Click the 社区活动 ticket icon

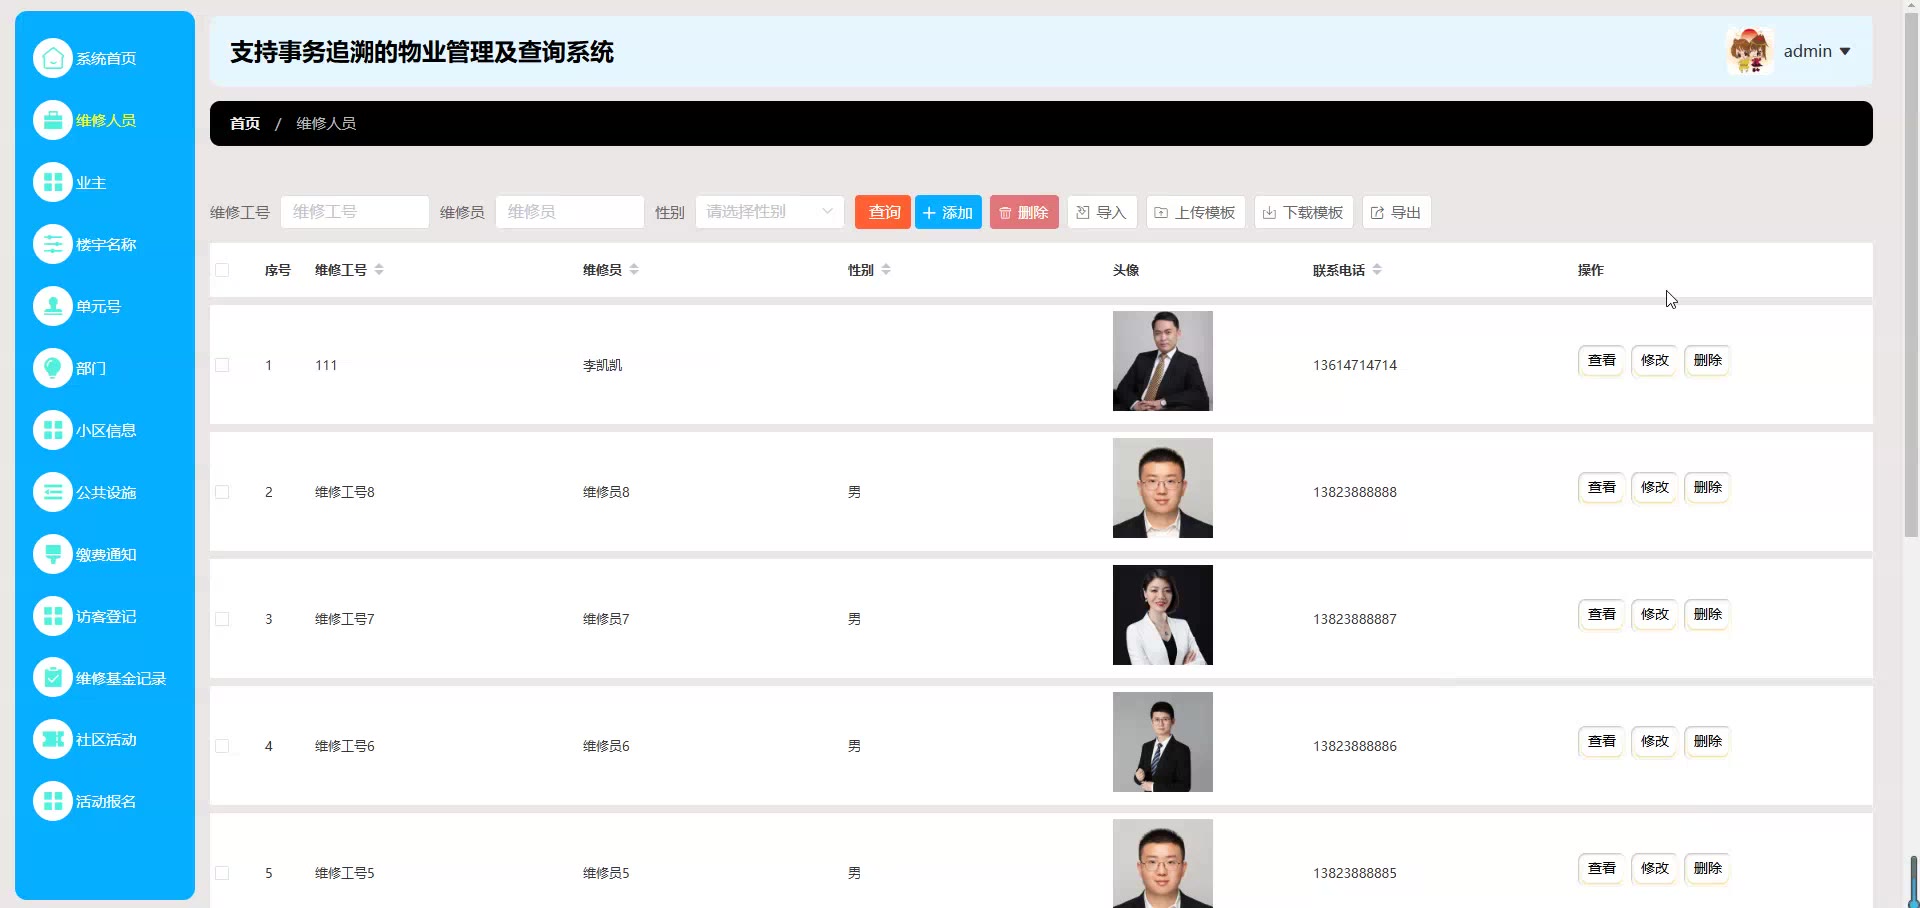tap(53, 740)
